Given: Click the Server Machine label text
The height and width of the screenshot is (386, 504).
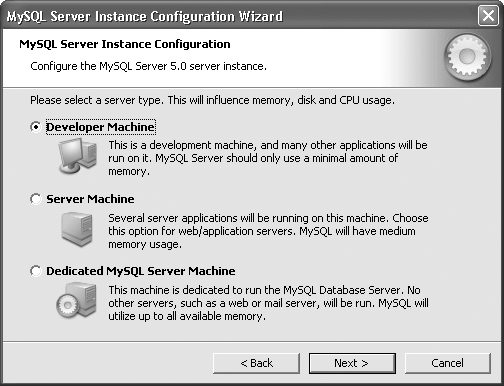Looking at the screenshot, I should (x=90, y=199).
